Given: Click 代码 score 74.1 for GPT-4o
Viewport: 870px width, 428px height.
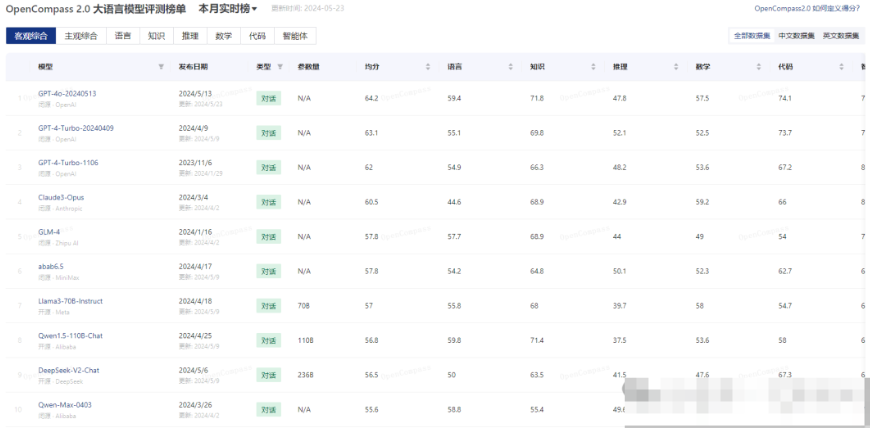Looking at the screenshot, I should tap(785, 98).
